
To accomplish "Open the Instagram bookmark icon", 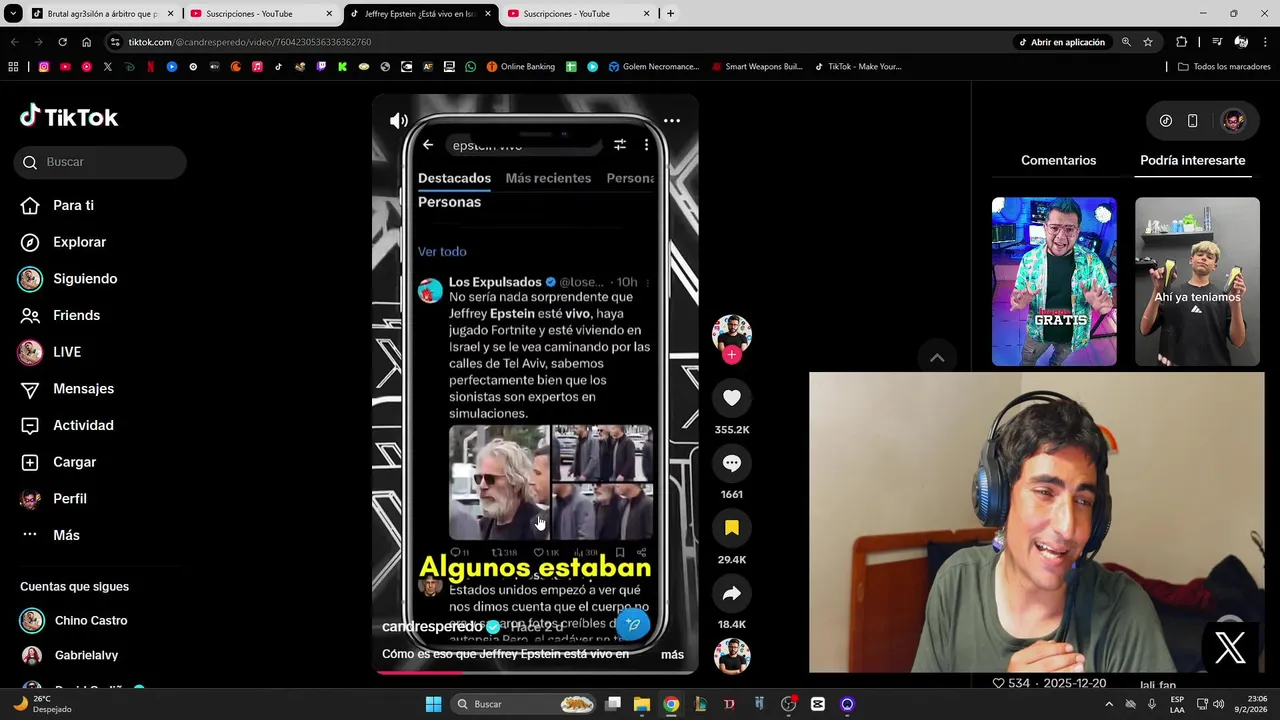I will (44, 67).
